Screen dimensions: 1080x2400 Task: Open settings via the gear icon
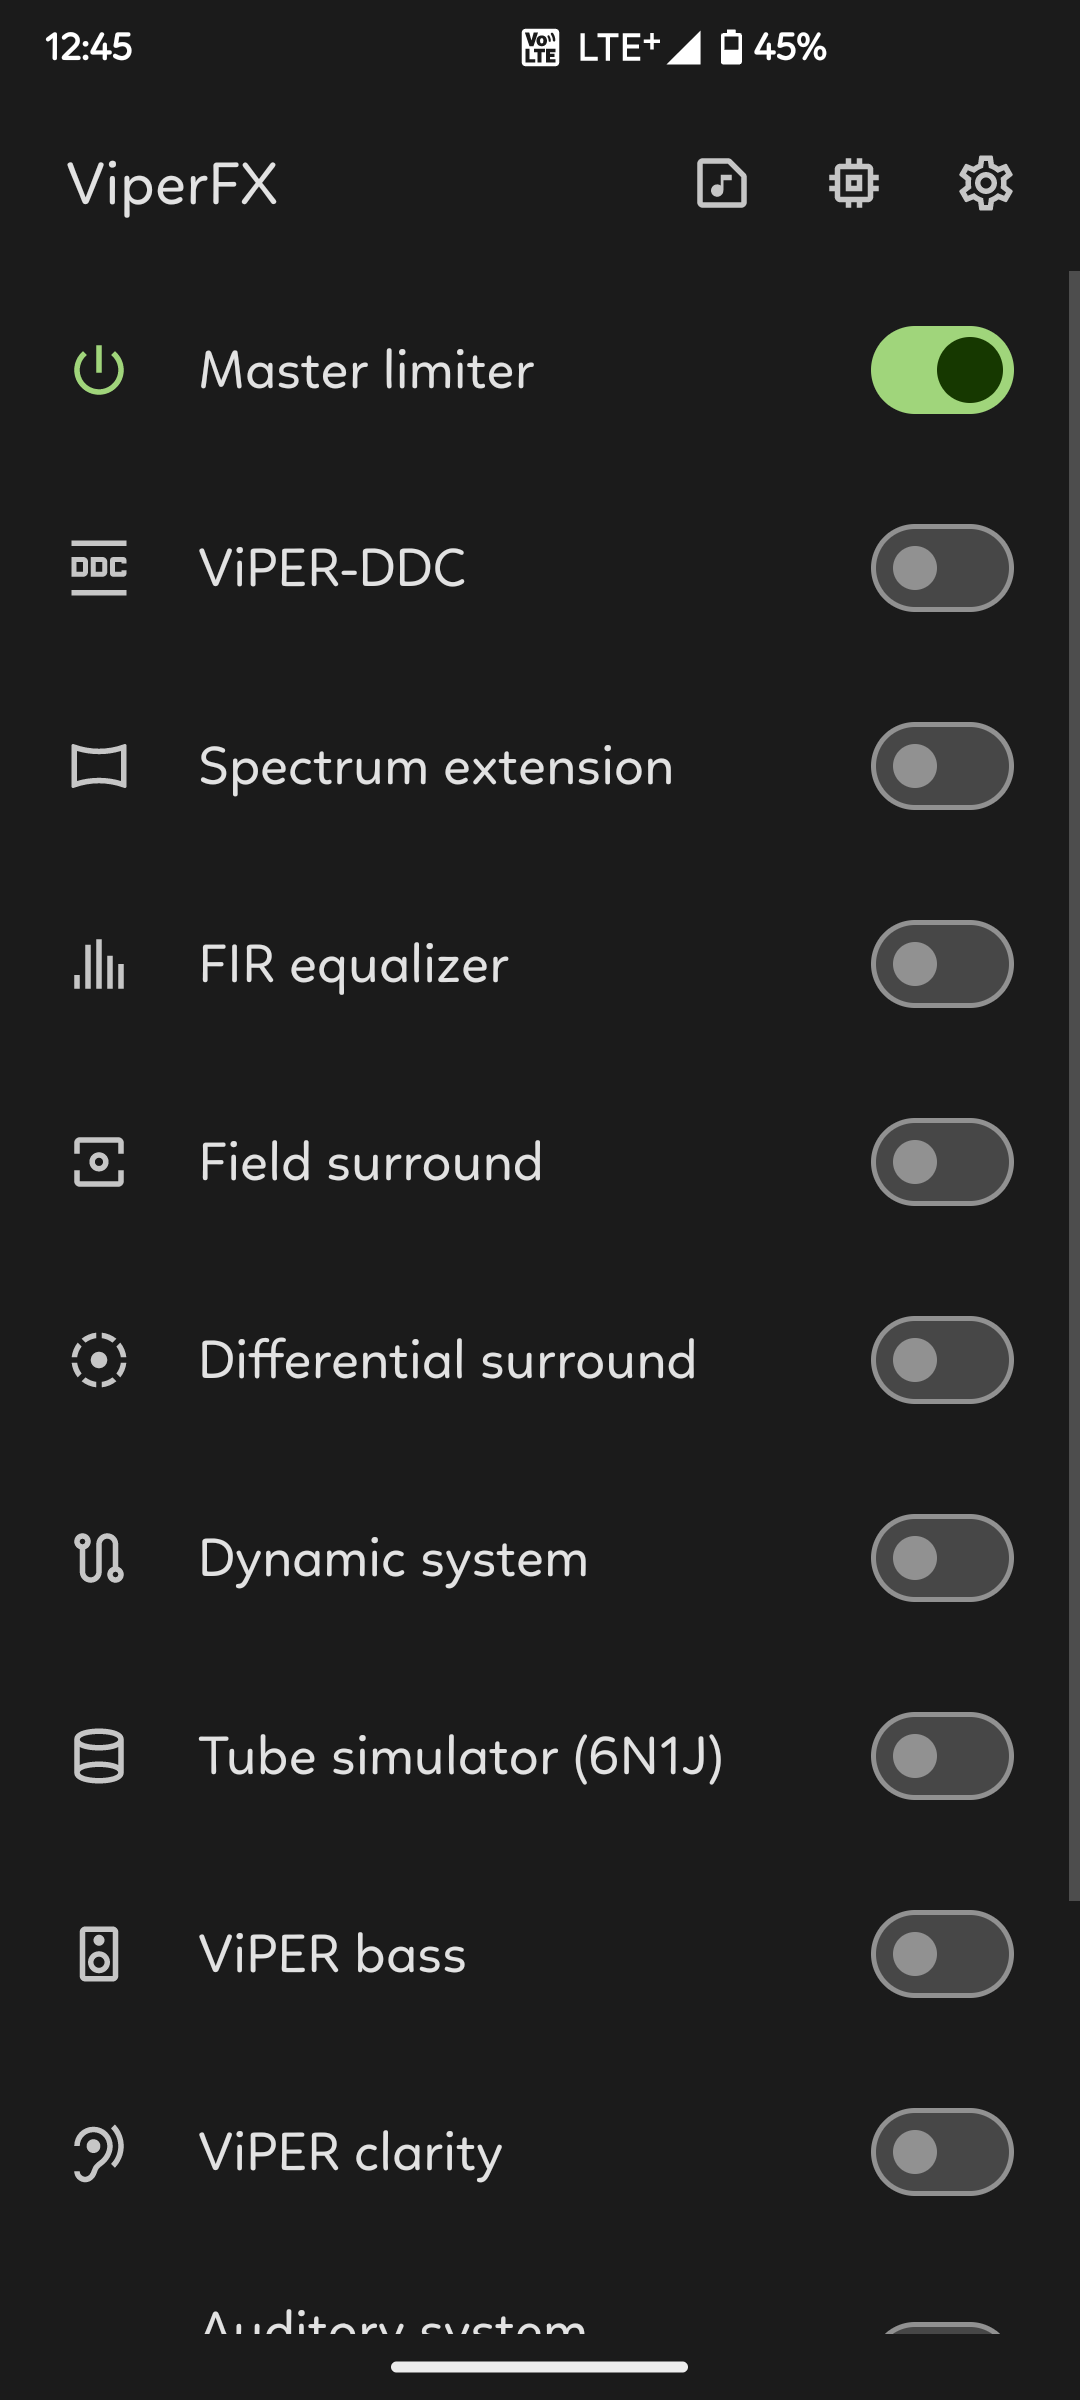coord(985,183)
